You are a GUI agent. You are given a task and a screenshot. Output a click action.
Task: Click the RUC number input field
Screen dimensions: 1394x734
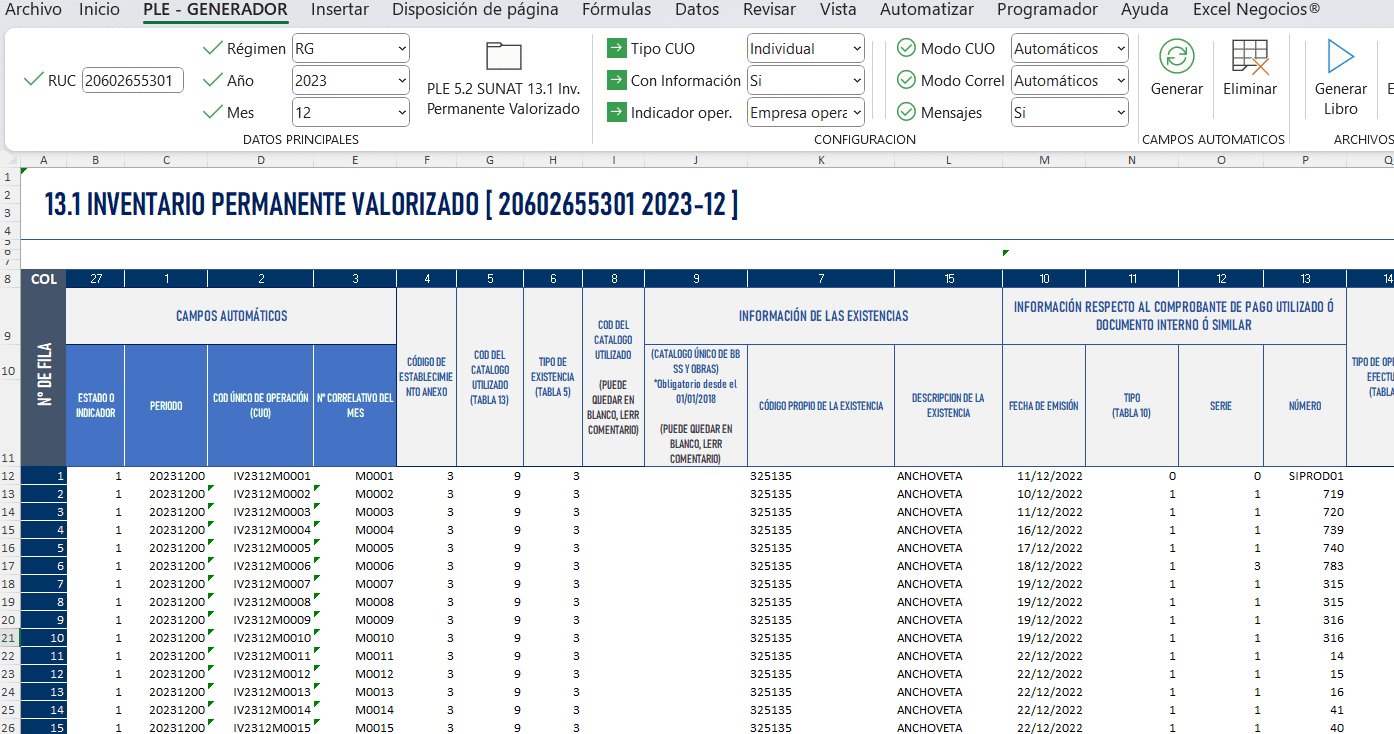pyautogui.click(x=132, y=81)
